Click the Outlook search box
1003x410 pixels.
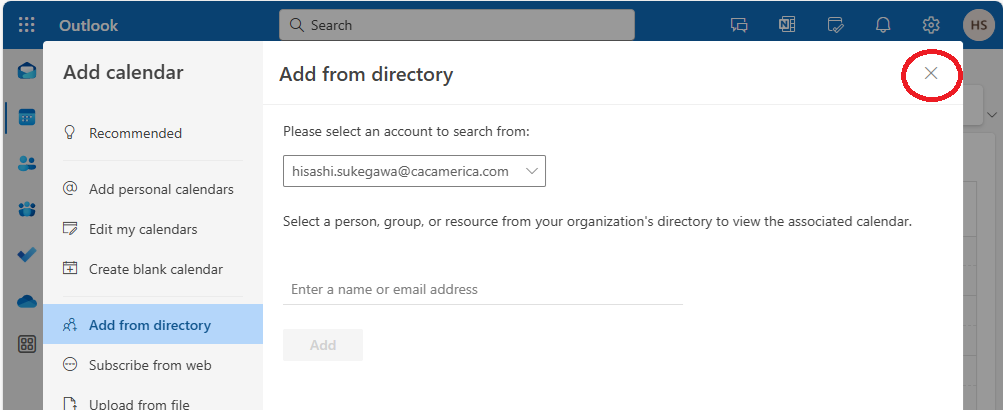(x=457, y=25)
